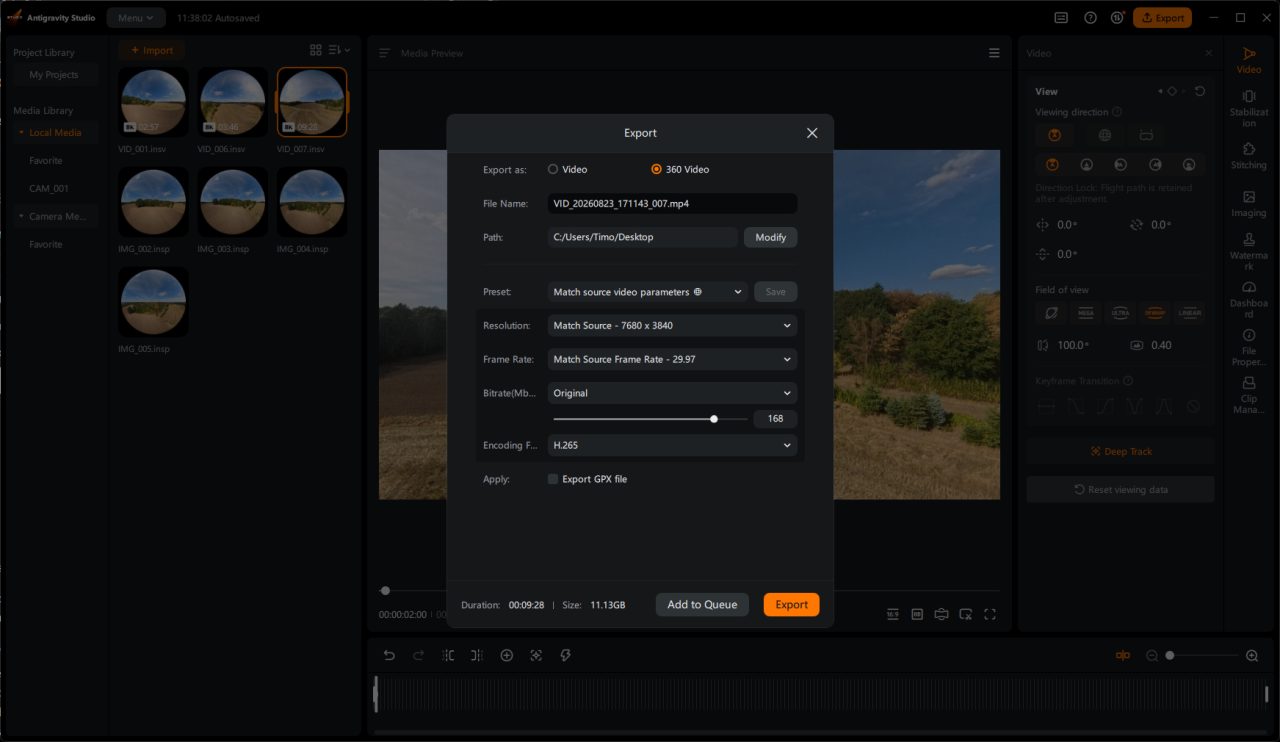
Task: Click the Add to Queue button
Action: point(702,604)
